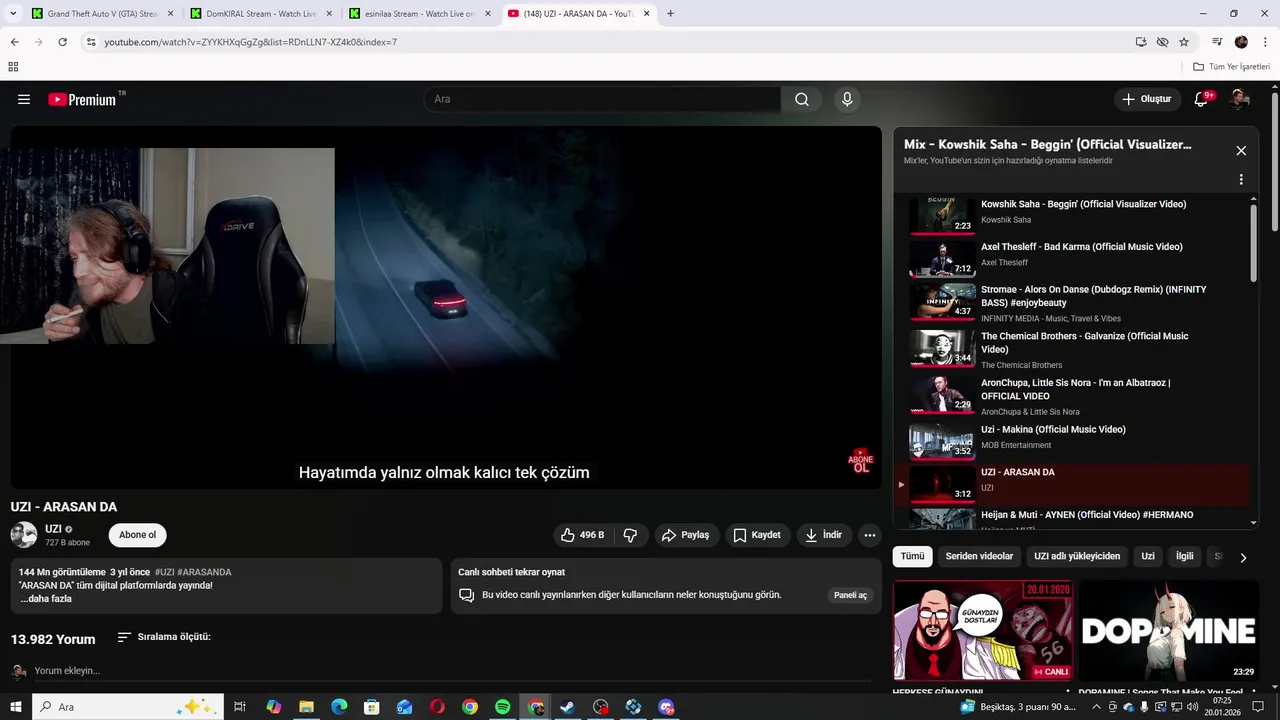Viewport: 1280px width, 720px height.
Task: Dislike the UZI video
Action: pos(630,535)
